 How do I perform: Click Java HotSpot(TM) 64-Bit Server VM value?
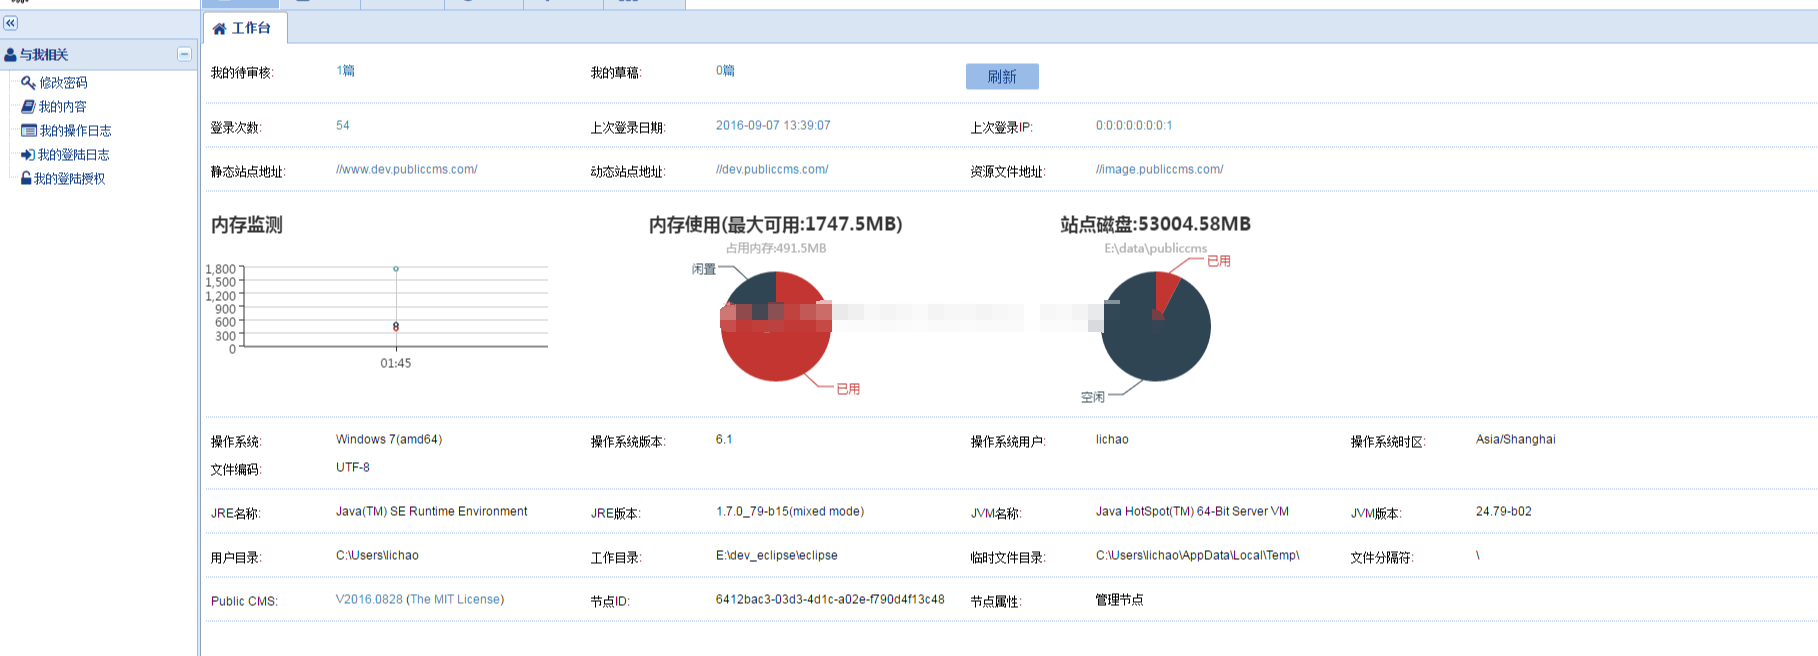(x=1192, y=512)
